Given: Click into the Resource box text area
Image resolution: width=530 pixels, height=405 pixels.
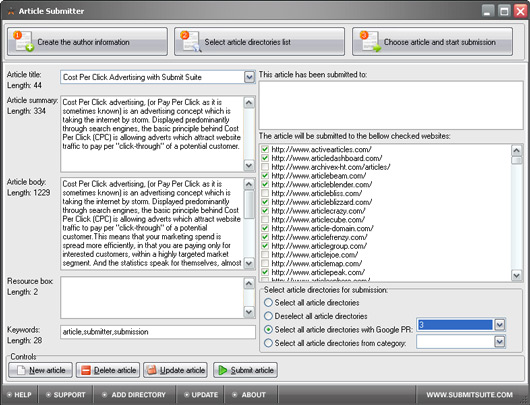Looking at the screenshot, I should [x=152, y=297].
